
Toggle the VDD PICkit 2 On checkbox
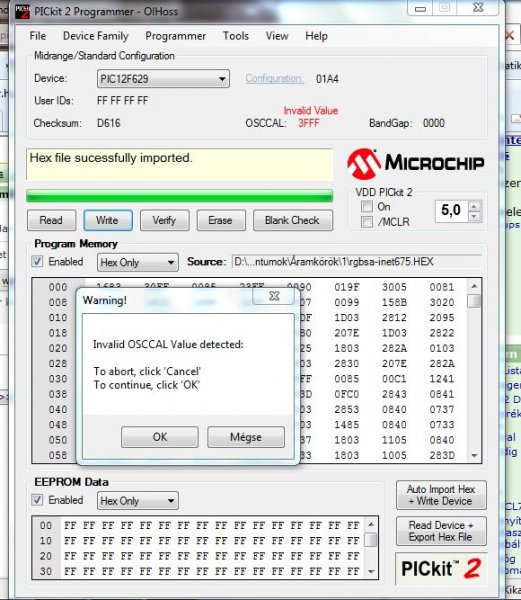click(367, 207)
